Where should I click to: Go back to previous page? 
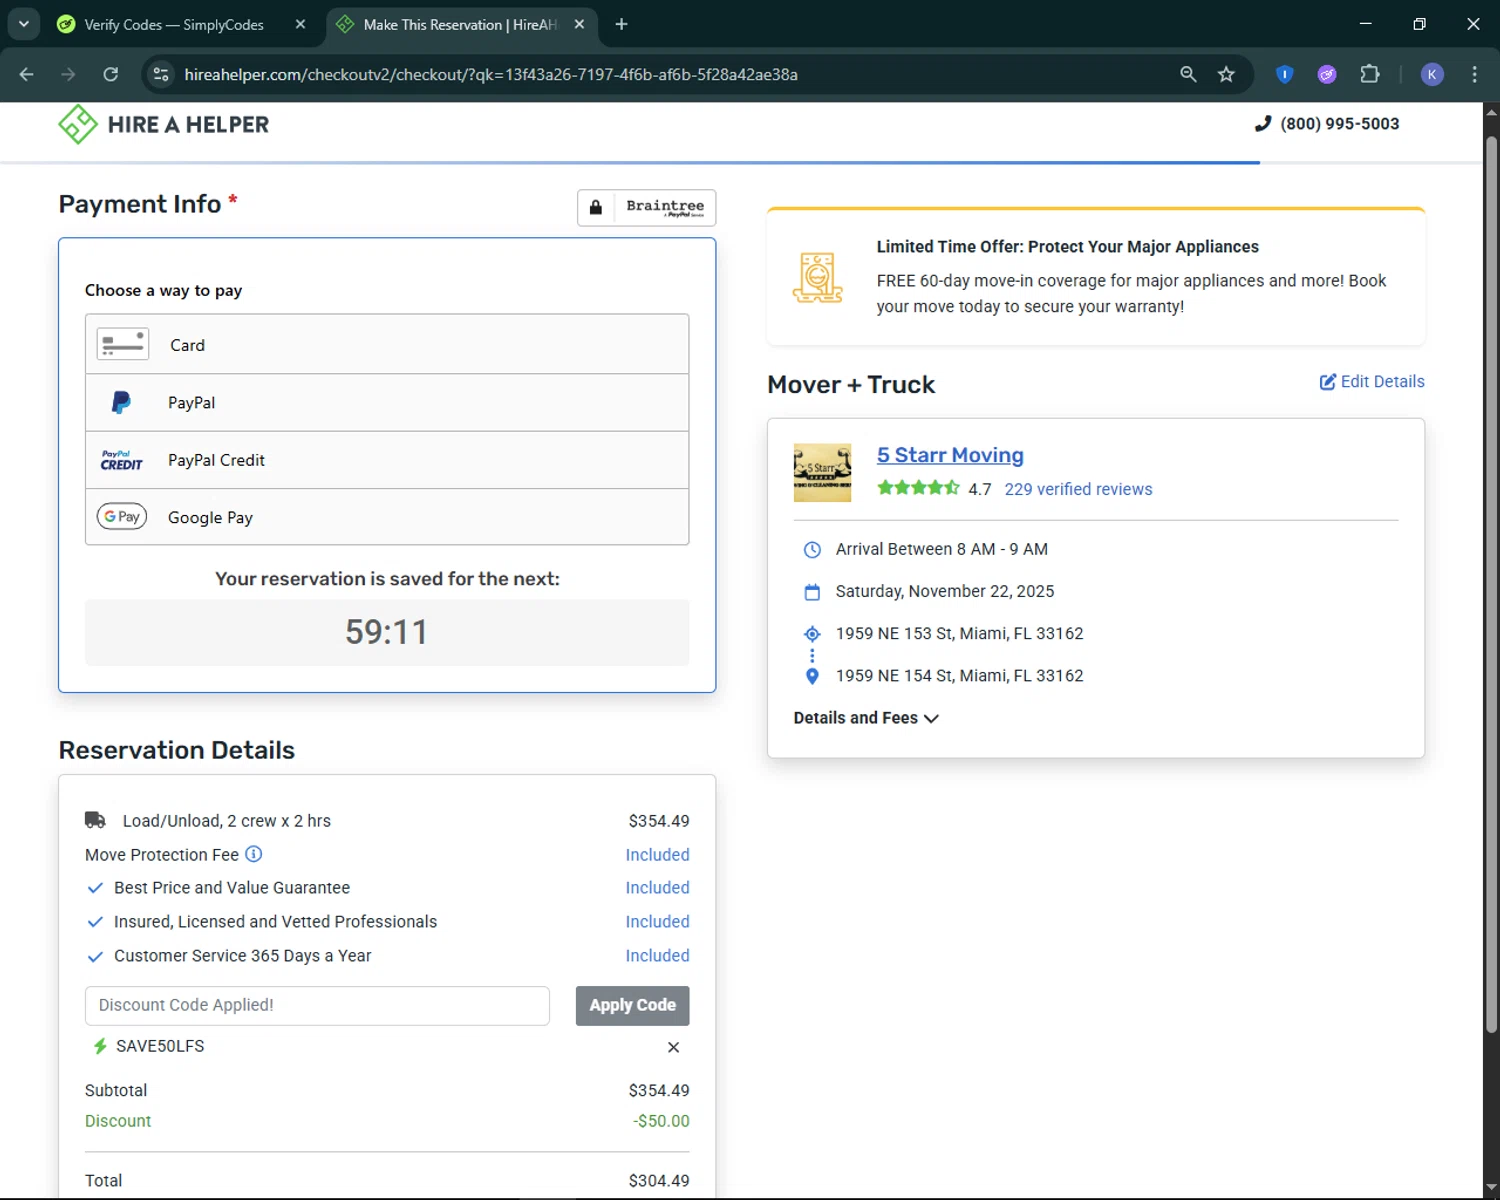pyautogui.click(x=27, y=74)
